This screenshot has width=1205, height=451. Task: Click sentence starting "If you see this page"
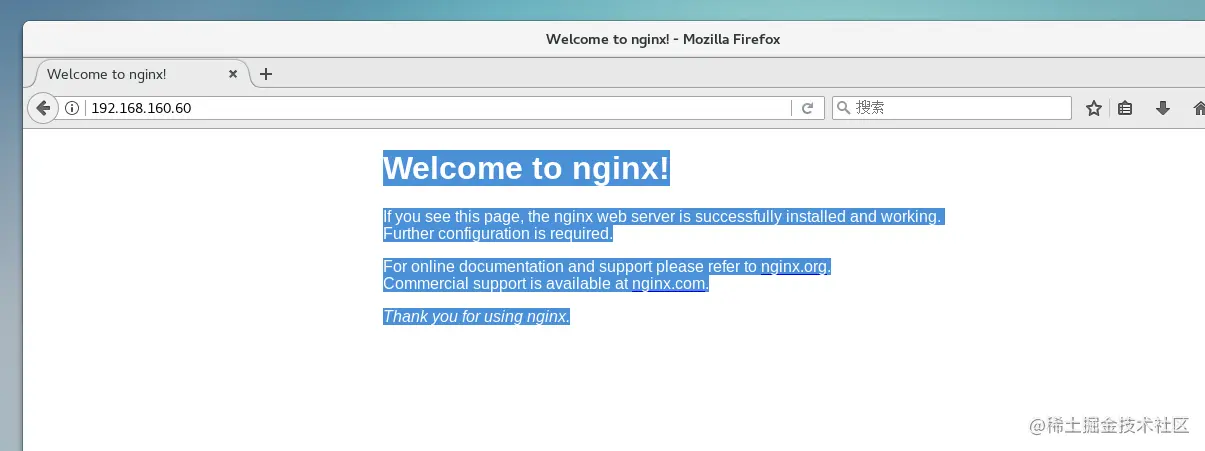[662, 216]
